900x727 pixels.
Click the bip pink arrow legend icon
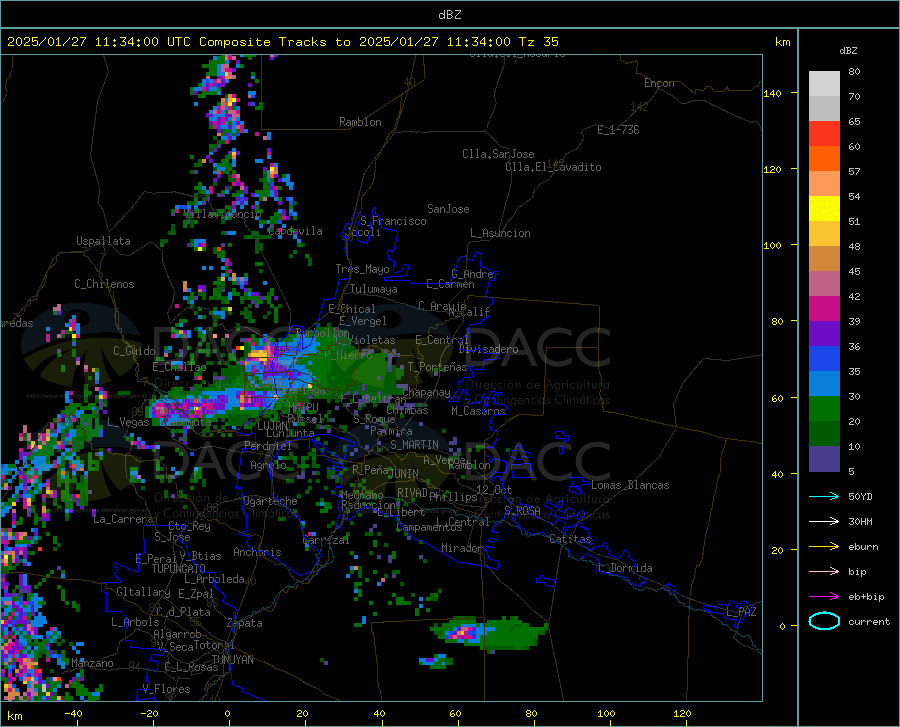tap(824, 572)
